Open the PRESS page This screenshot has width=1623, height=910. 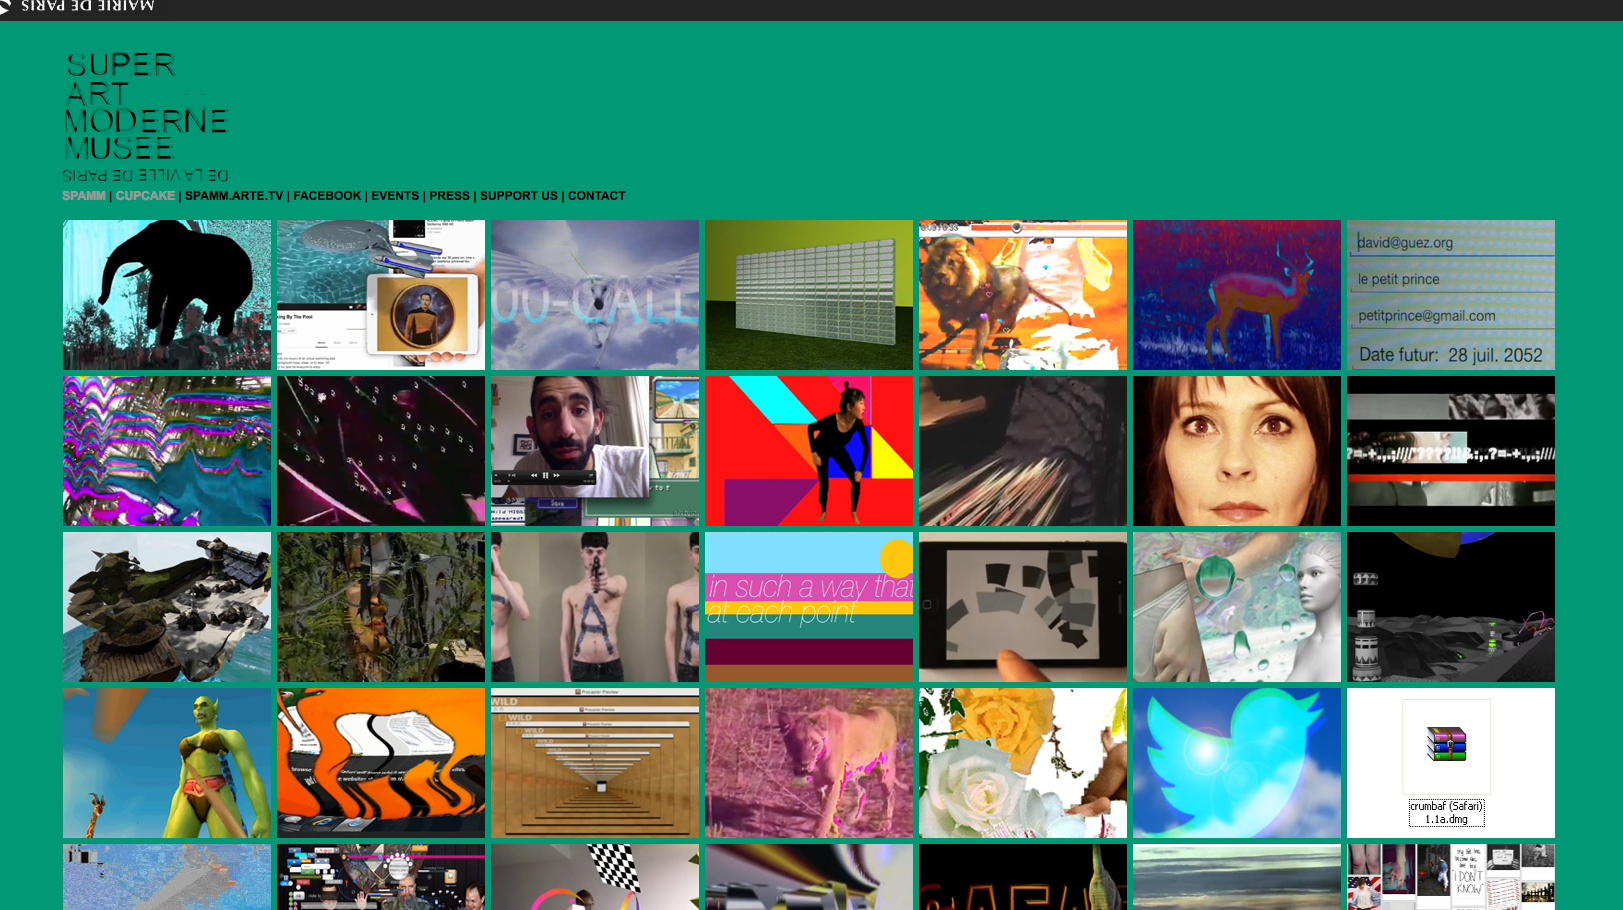coord(449,196)
